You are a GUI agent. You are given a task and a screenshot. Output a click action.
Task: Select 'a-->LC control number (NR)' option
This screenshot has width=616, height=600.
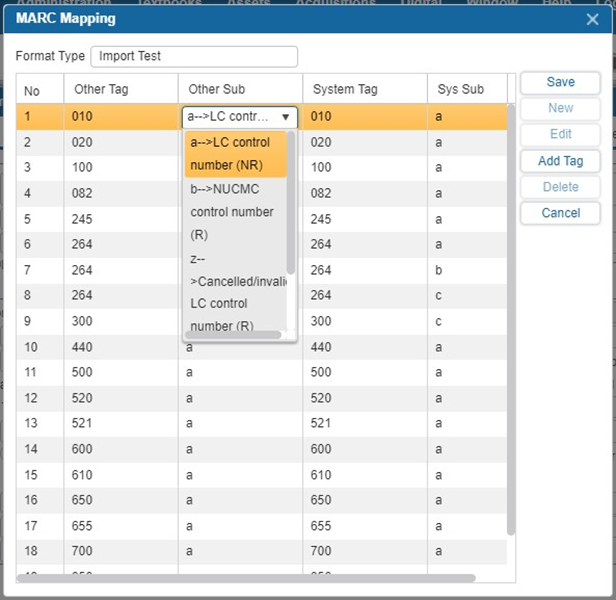tap(235, 154)
